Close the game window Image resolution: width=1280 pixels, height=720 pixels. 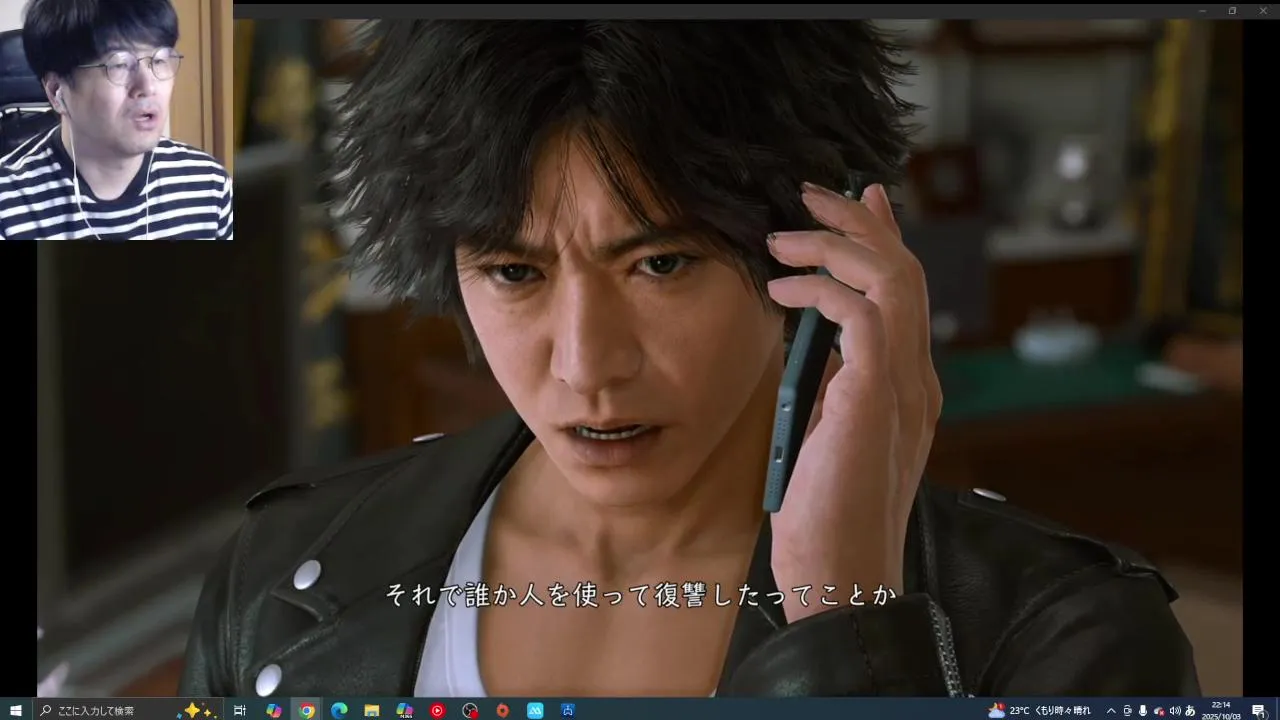tap(1262, 11)
